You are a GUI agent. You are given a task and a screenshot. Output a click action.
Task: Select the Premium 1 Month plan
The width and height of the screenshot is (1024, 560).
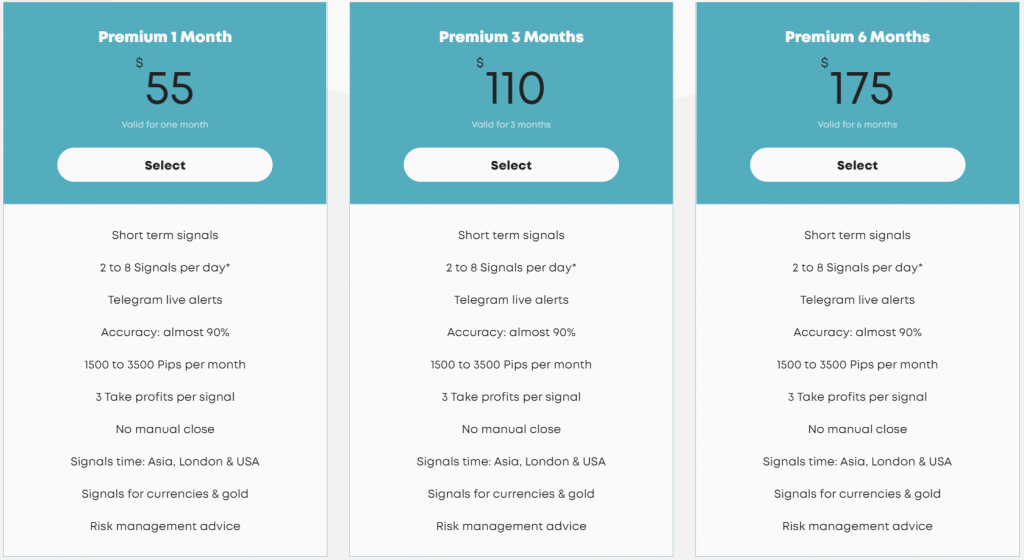click(165, 164)
